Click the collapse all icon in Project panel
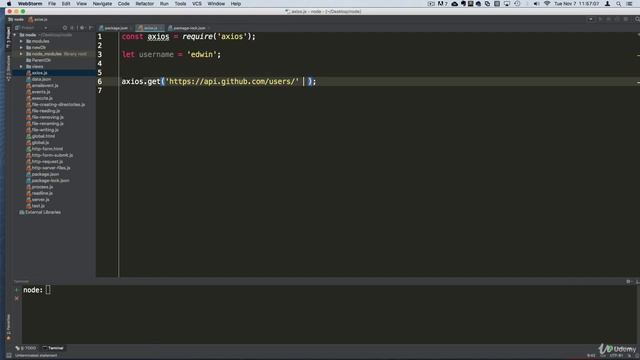The image size is (640, 360). pyautogui.click(x=73, y=28)
